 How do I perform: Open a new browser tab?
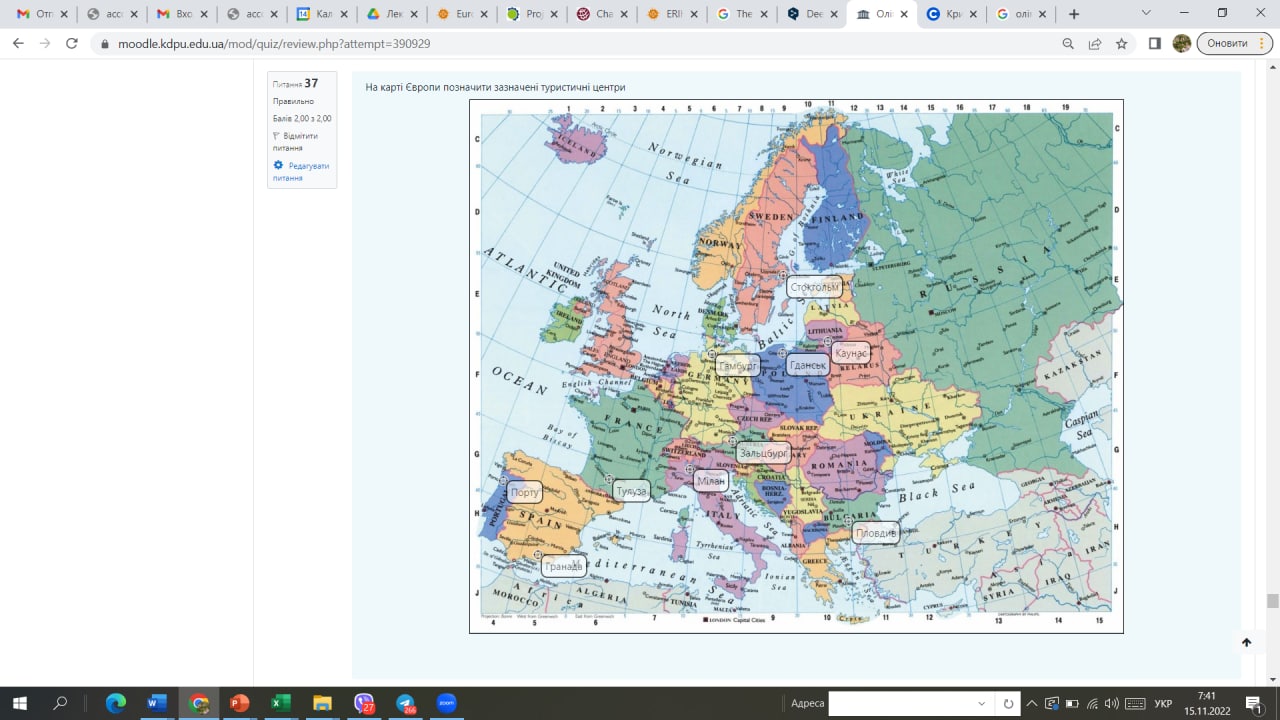[x=1074, y=14]
